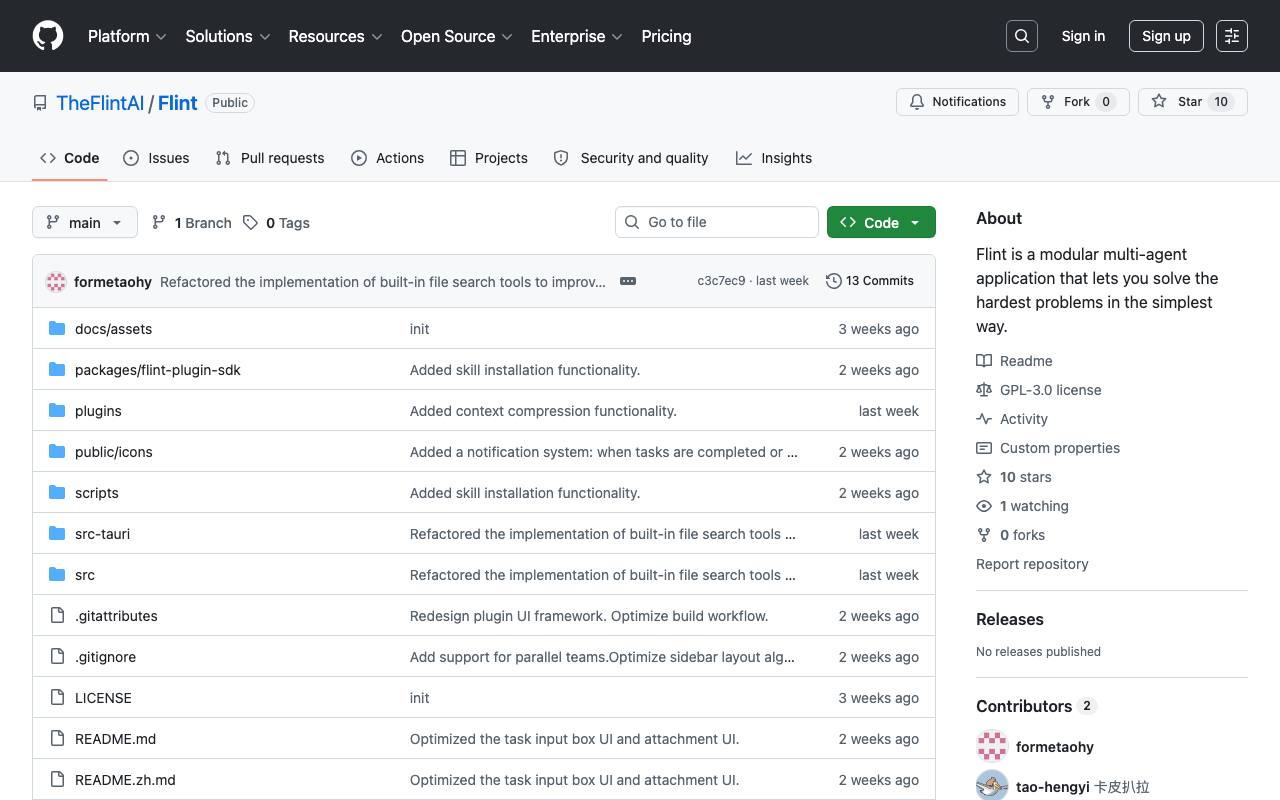Click the GitHub logo icon
The height and width of the screenshot is (800, 1280).
point(48,36)
